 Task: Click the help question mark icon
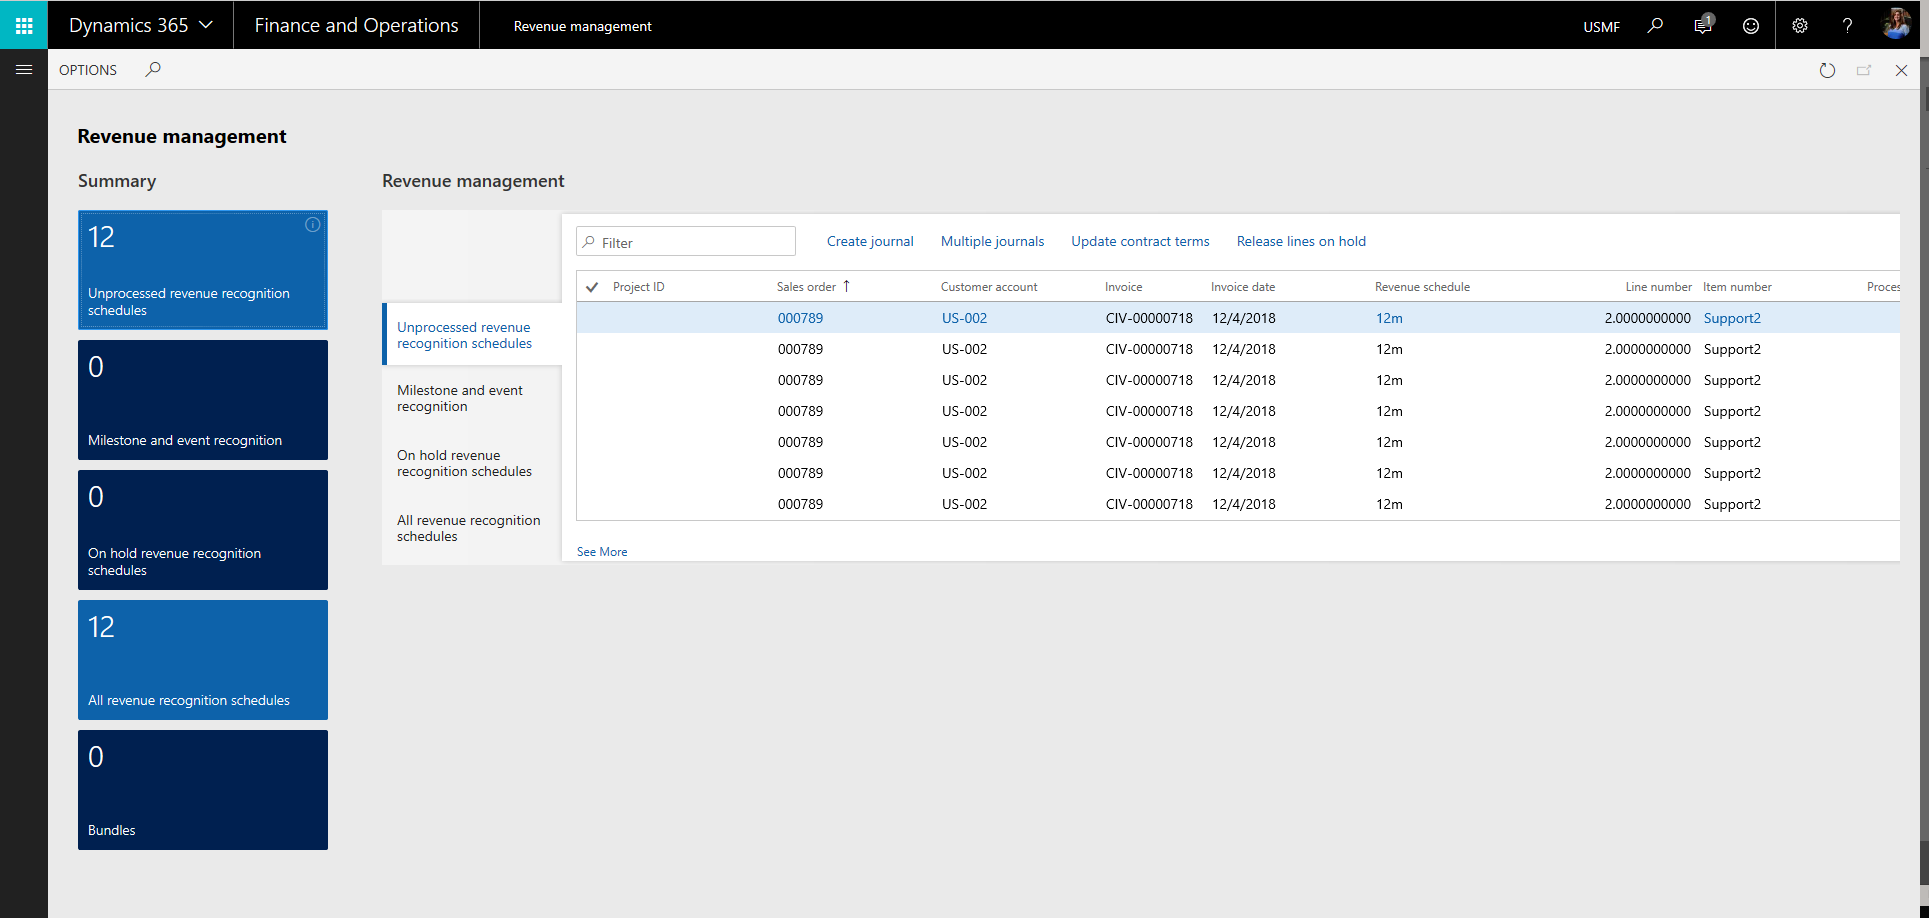point(1847,26)
